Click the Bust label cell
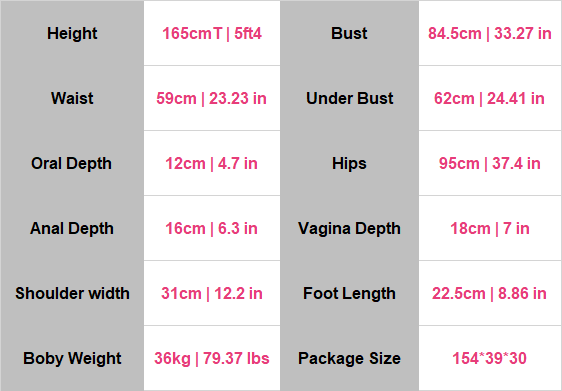Screen dimensions: 562x391 pos(349,33)
